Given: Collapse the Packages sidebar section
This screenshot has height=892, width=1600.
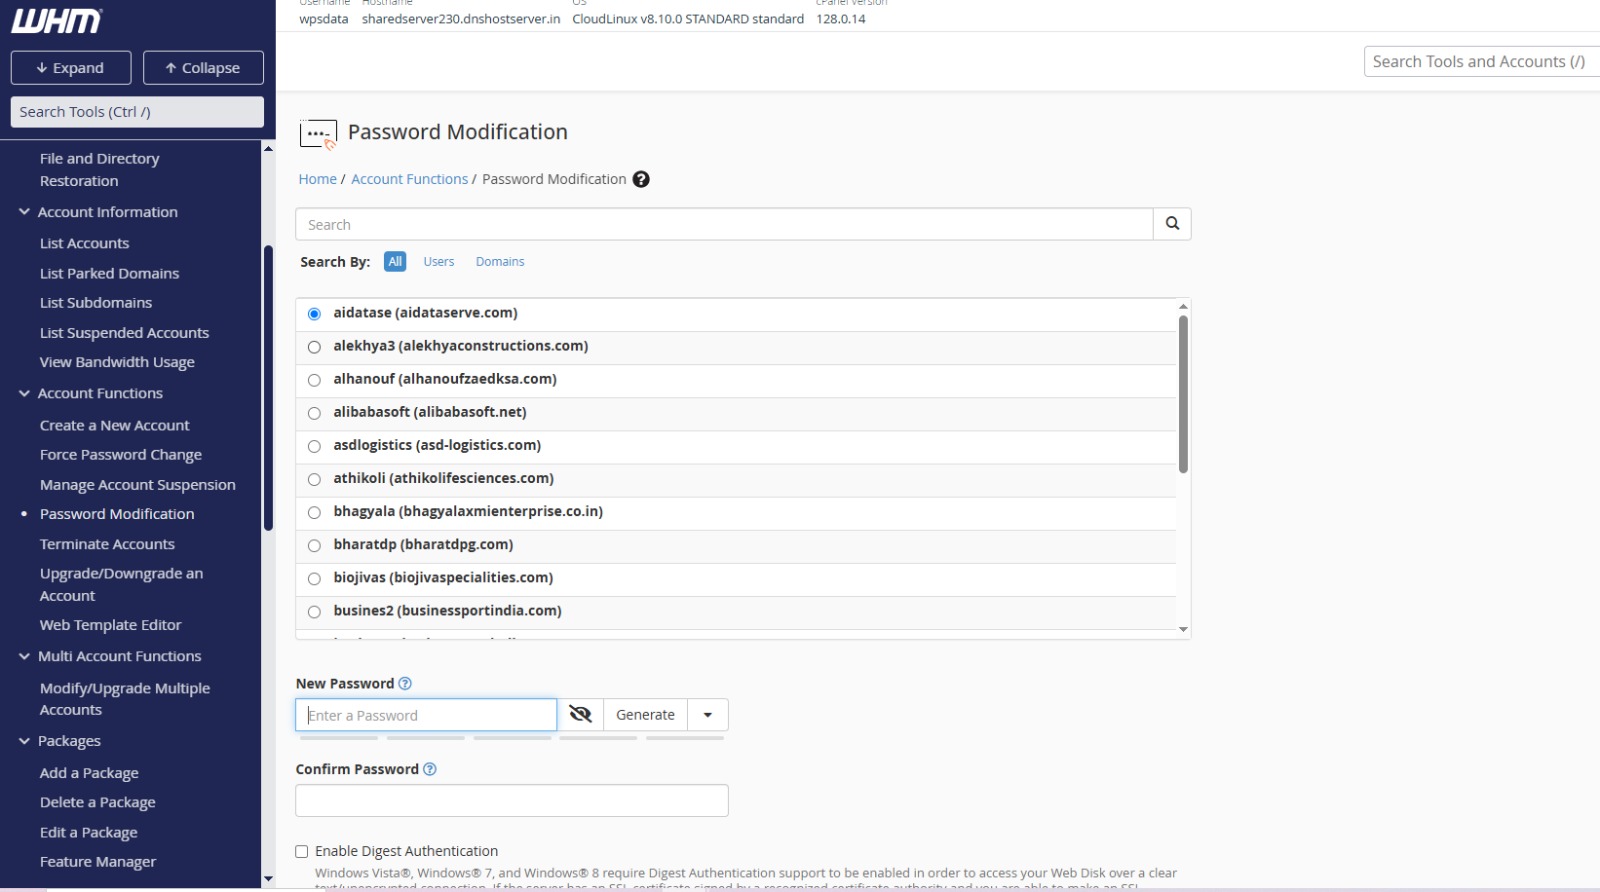Looking at the screenshot, I should click(24, 741).
